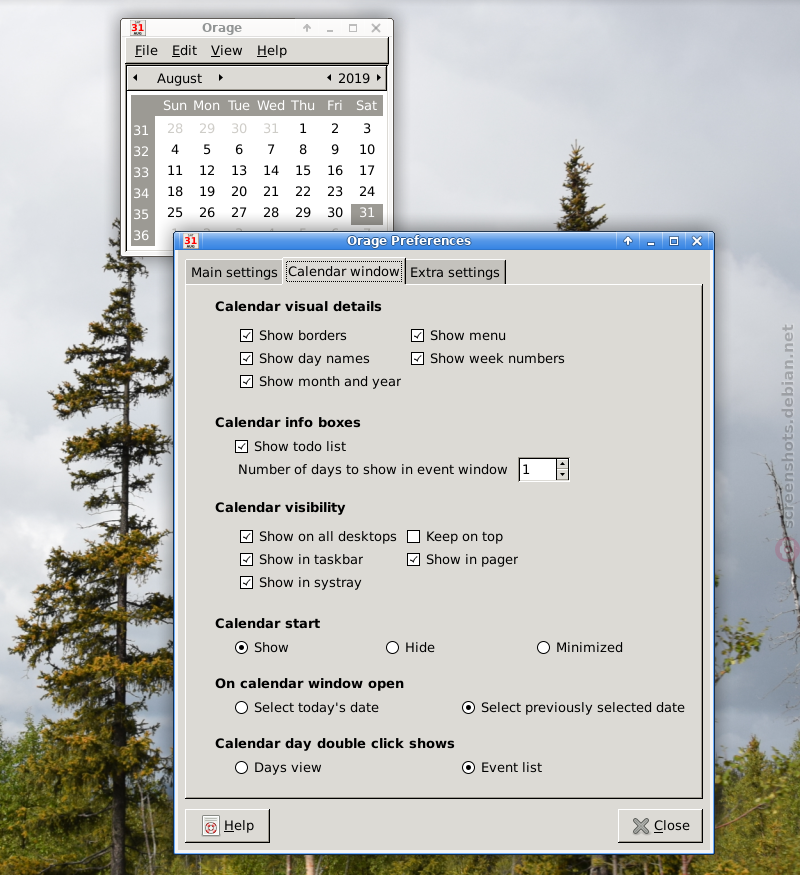Select July 28 in the calendar

175,129
